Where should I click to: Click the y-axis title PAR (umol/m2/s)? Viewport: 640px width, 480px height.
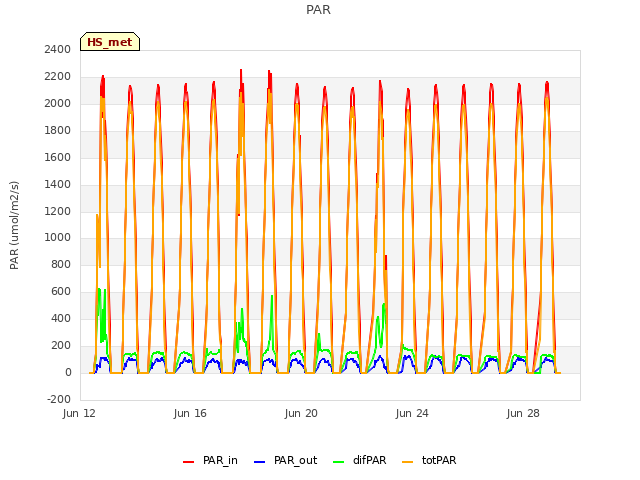click(x=14, y=225)
